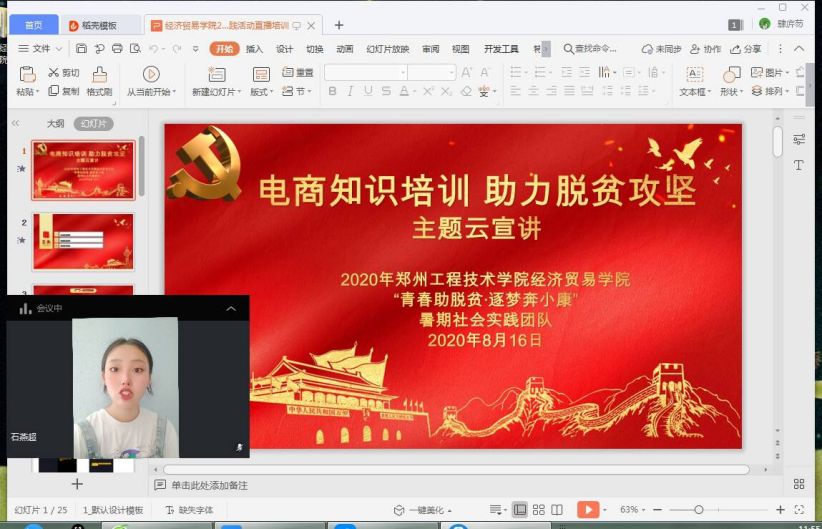
Task: Click the Redo arrow icon
Action: tap(177, 49)
